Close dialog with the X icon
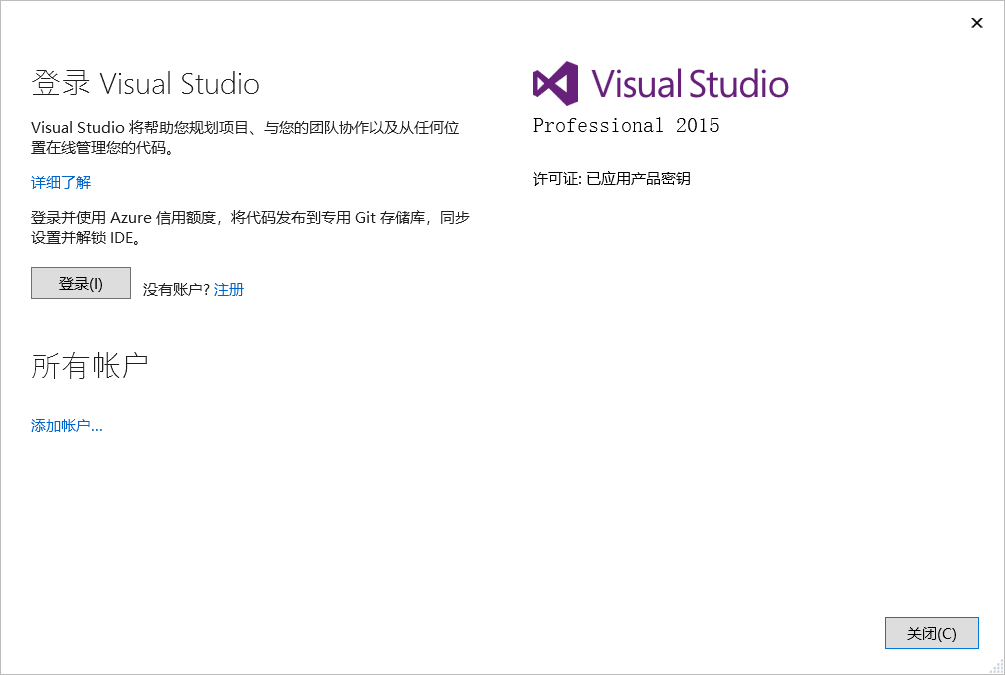This screenshot has height=675, width=1005. [x=977, y=23]
